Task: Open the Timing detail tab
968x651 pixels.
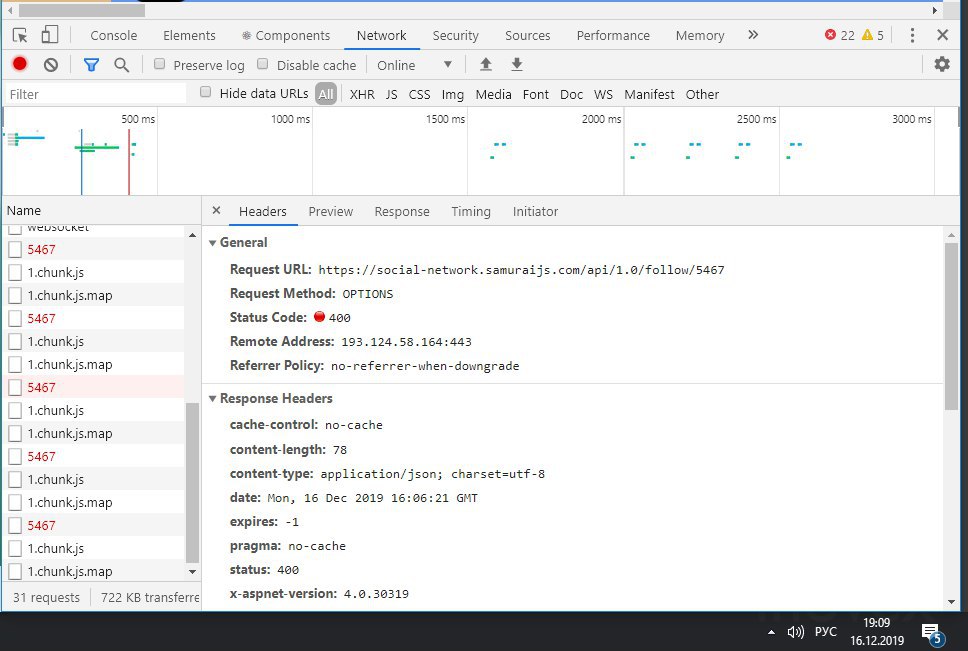Action: 470,212
